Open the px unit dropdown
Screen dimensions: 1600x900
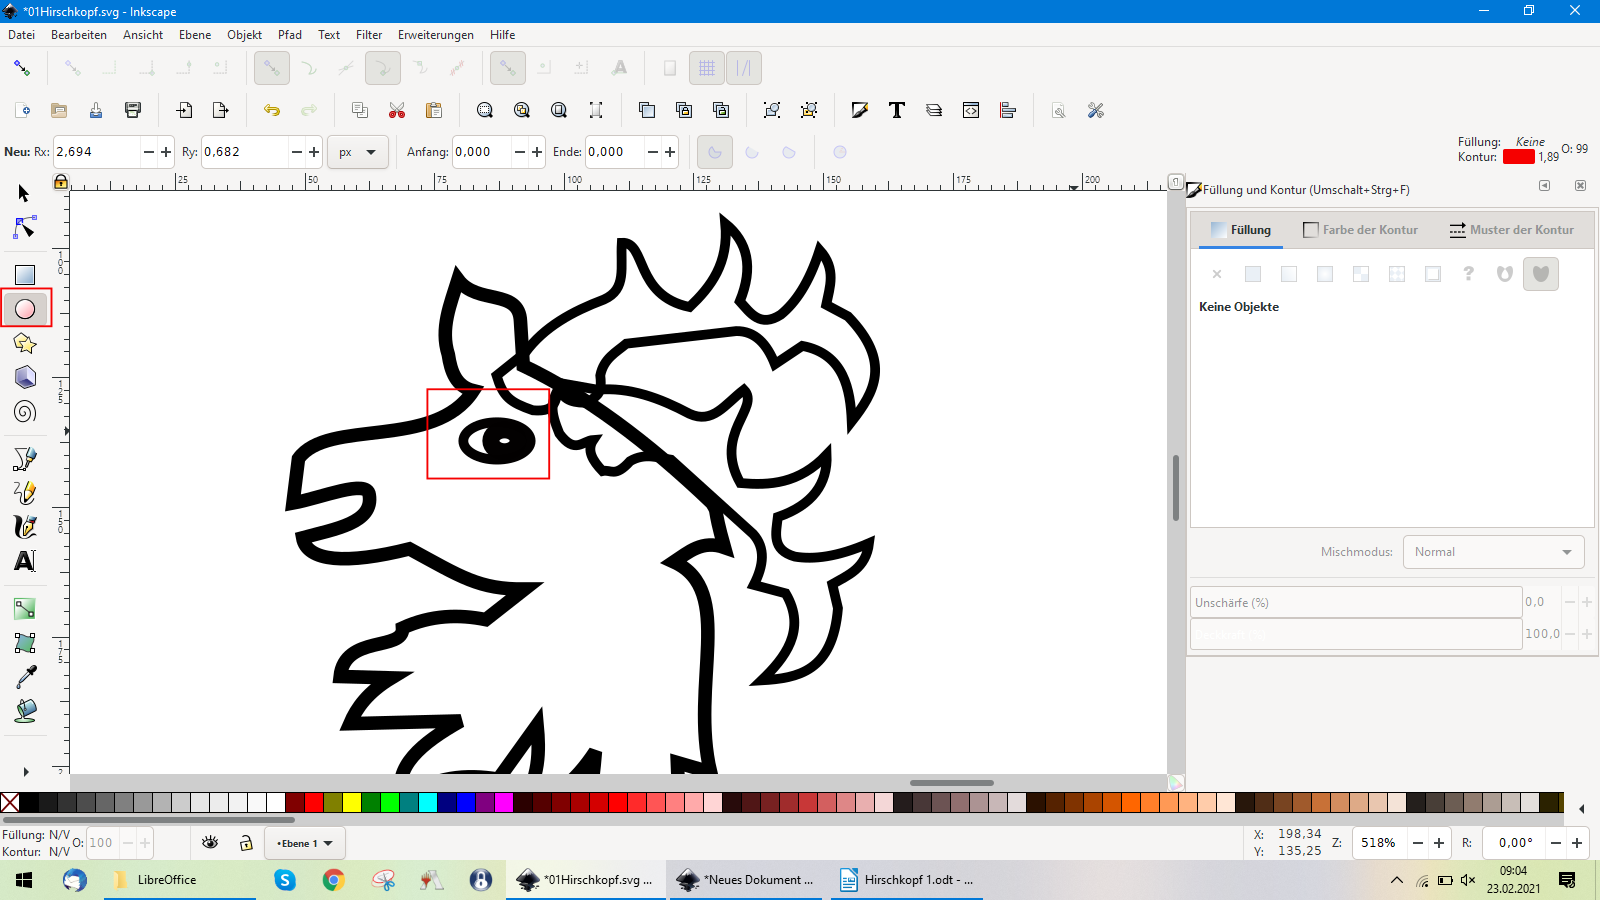pos(357,152)
